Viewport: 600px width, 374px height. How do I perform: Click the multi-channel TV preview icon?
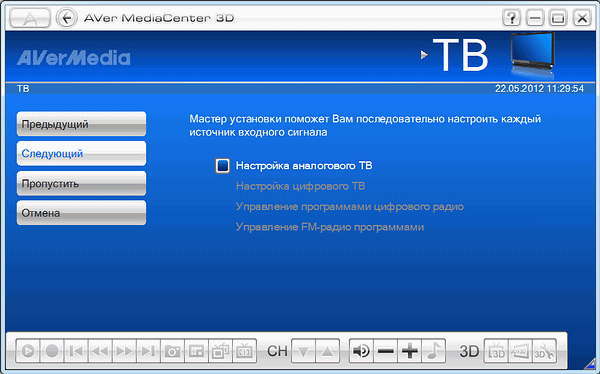click(x=220, y=351)
